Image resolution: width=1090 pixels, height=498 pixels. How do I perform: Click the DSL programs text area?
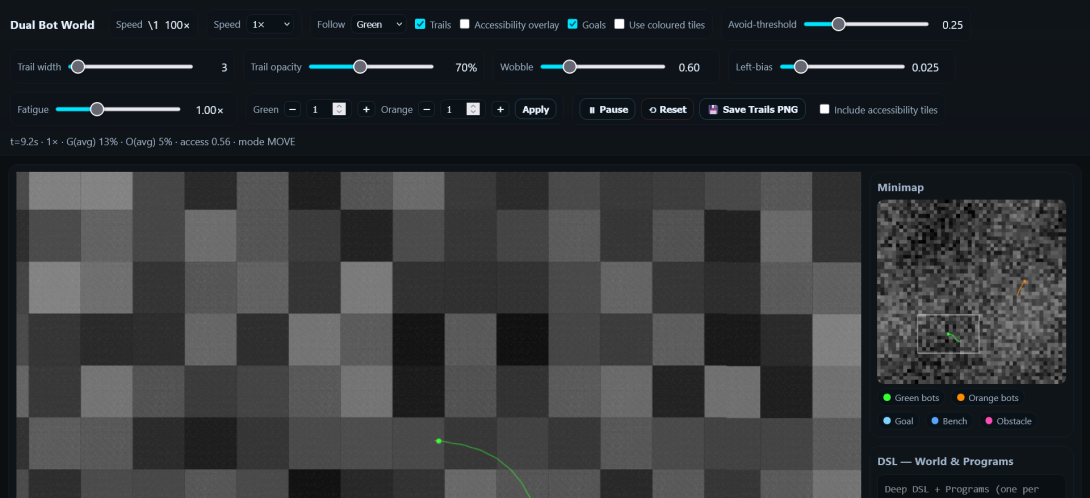tap(971, 487)
